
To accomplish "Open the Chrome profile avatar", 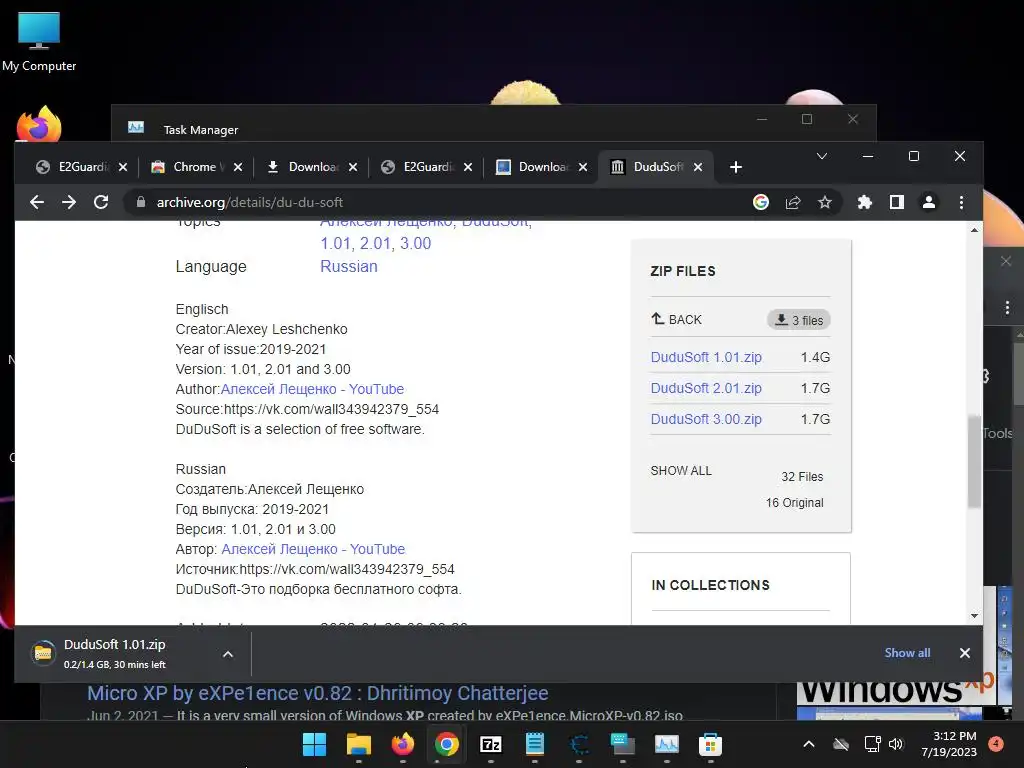I will [929, 202].
